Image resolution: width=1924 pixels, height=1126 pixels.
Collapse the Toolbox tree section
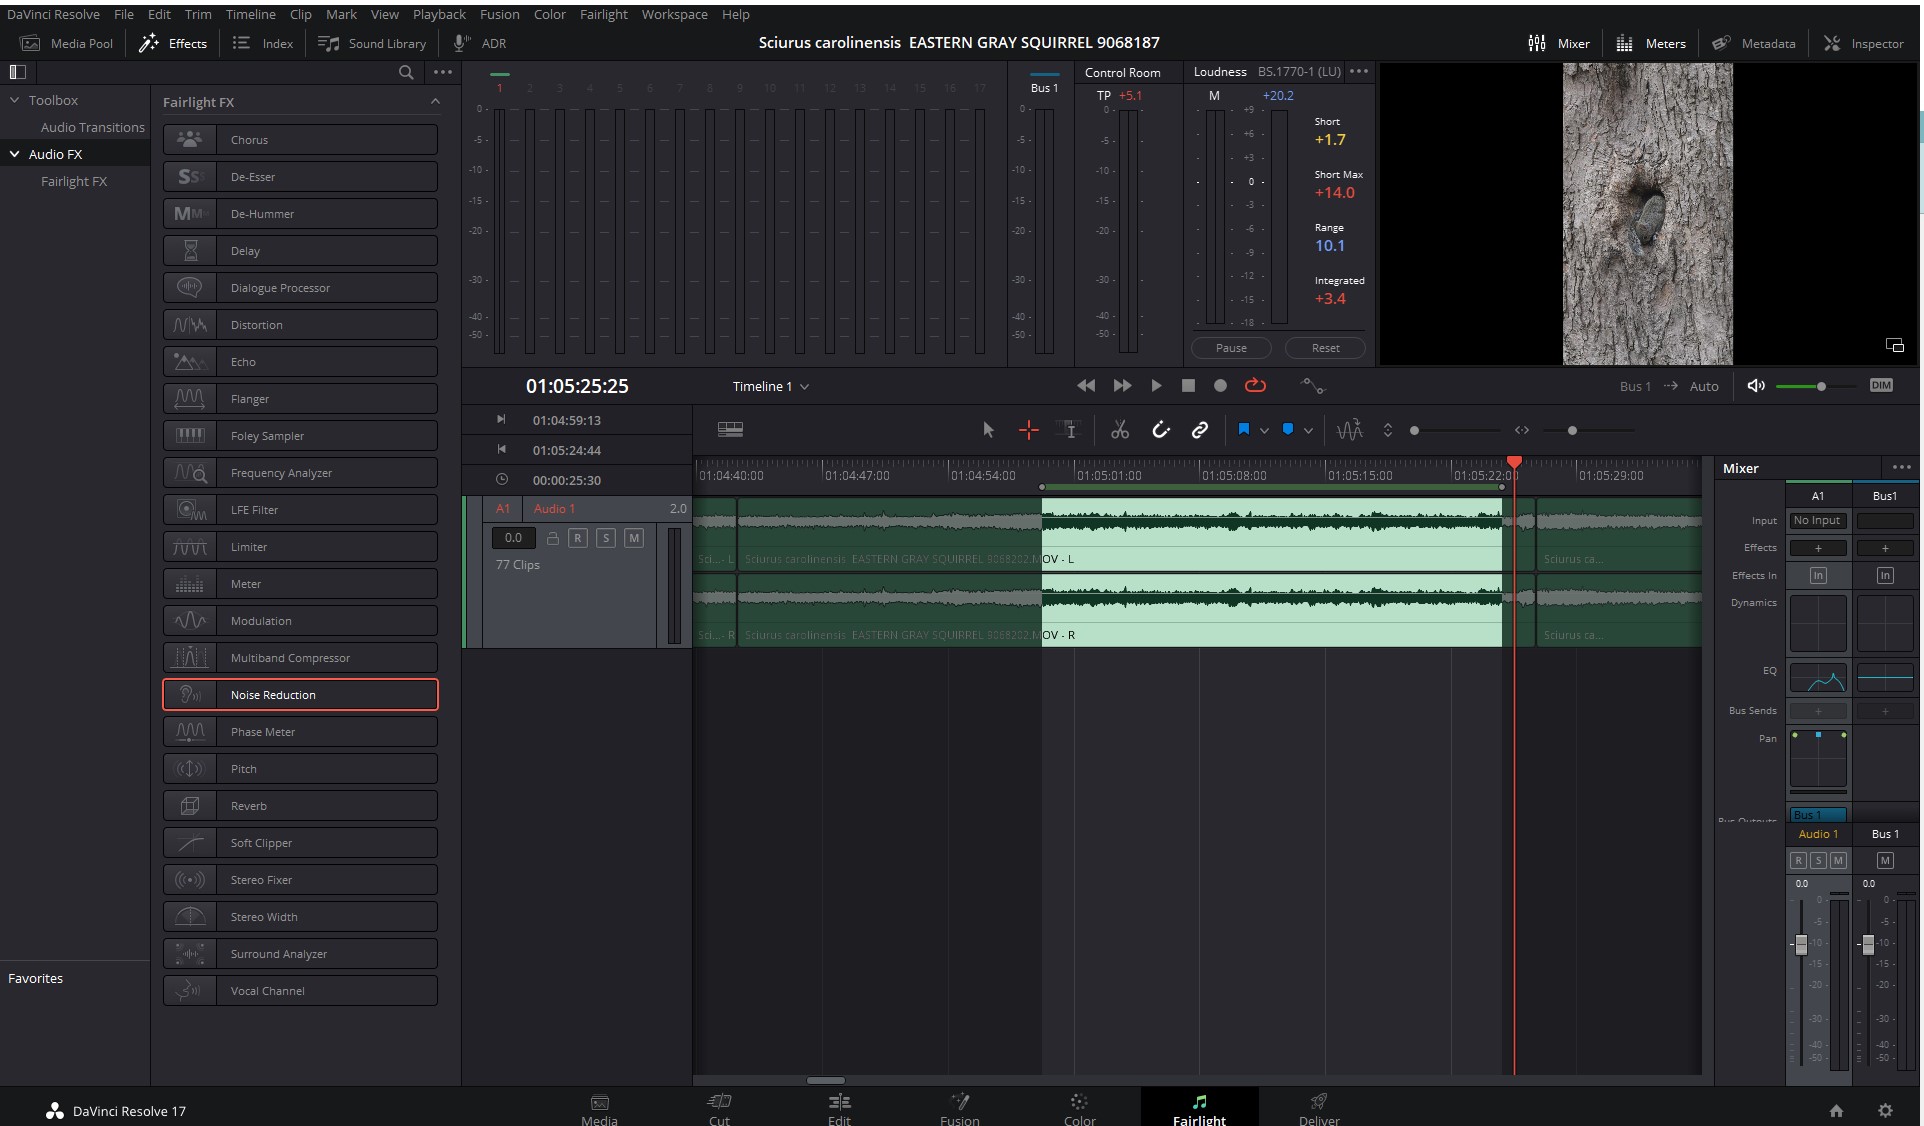15,100
